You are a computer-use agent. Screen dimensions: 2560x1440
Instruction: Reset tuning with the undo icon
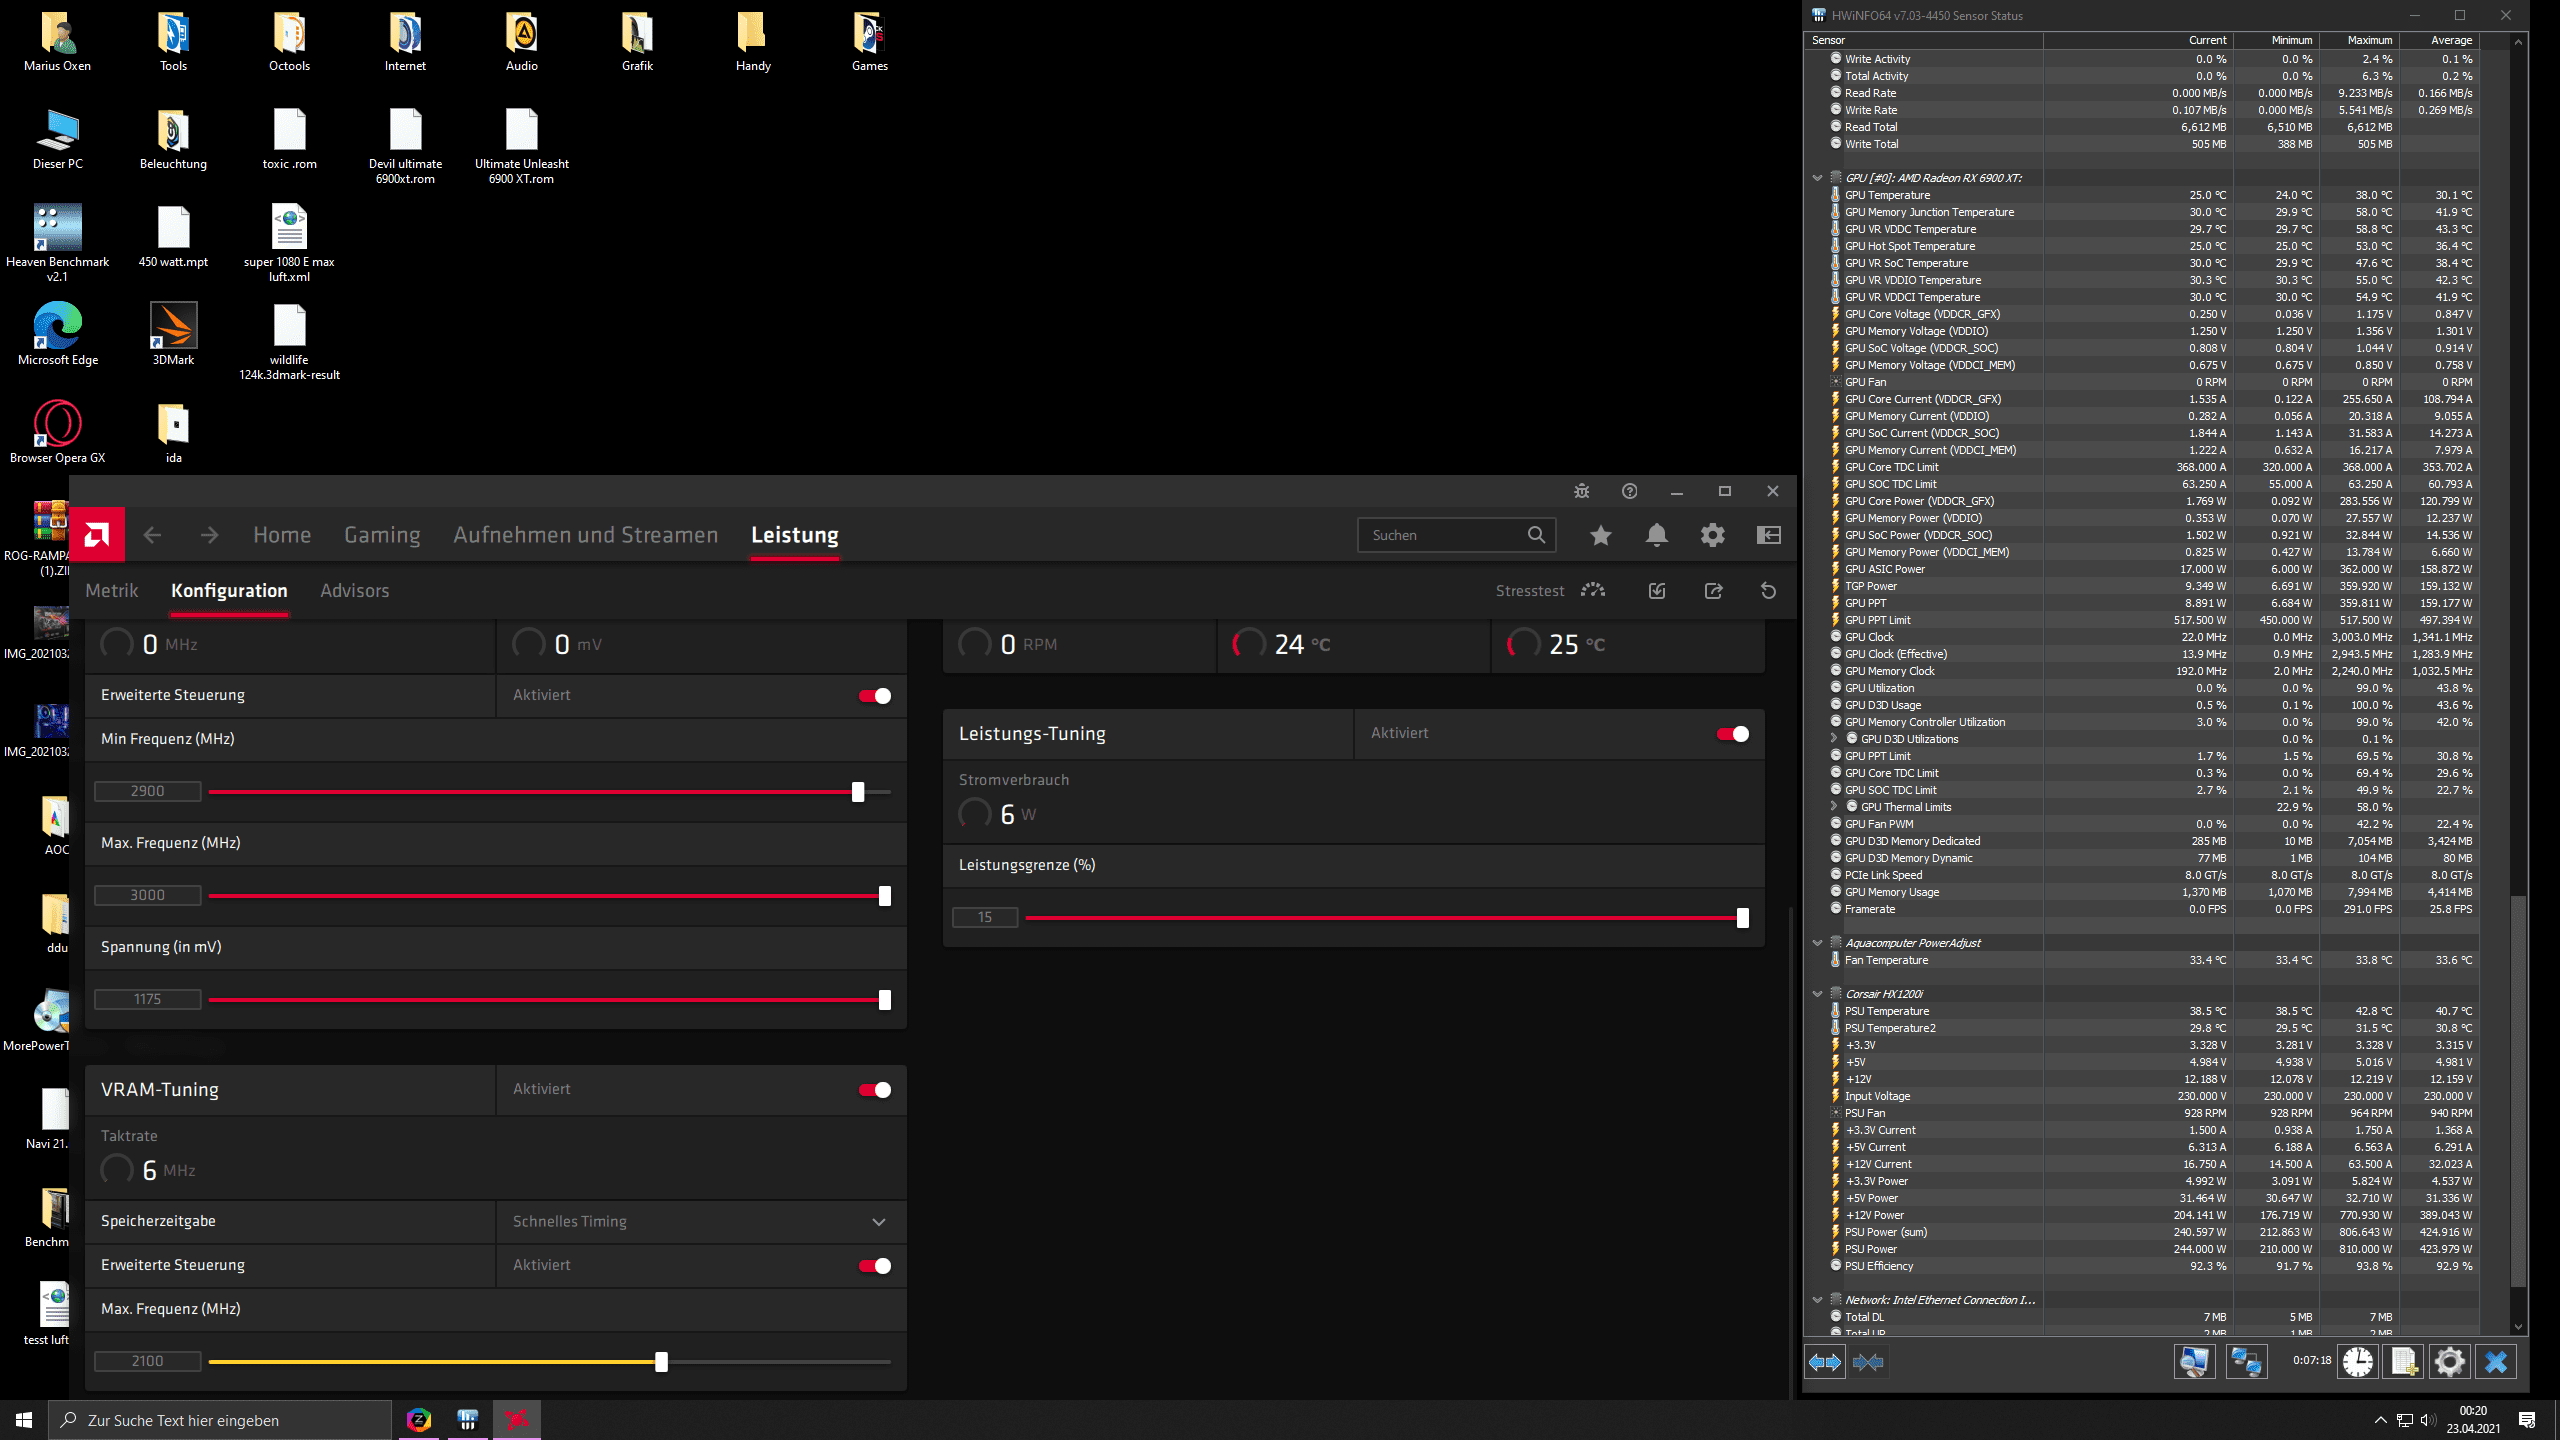point(1768,591)
